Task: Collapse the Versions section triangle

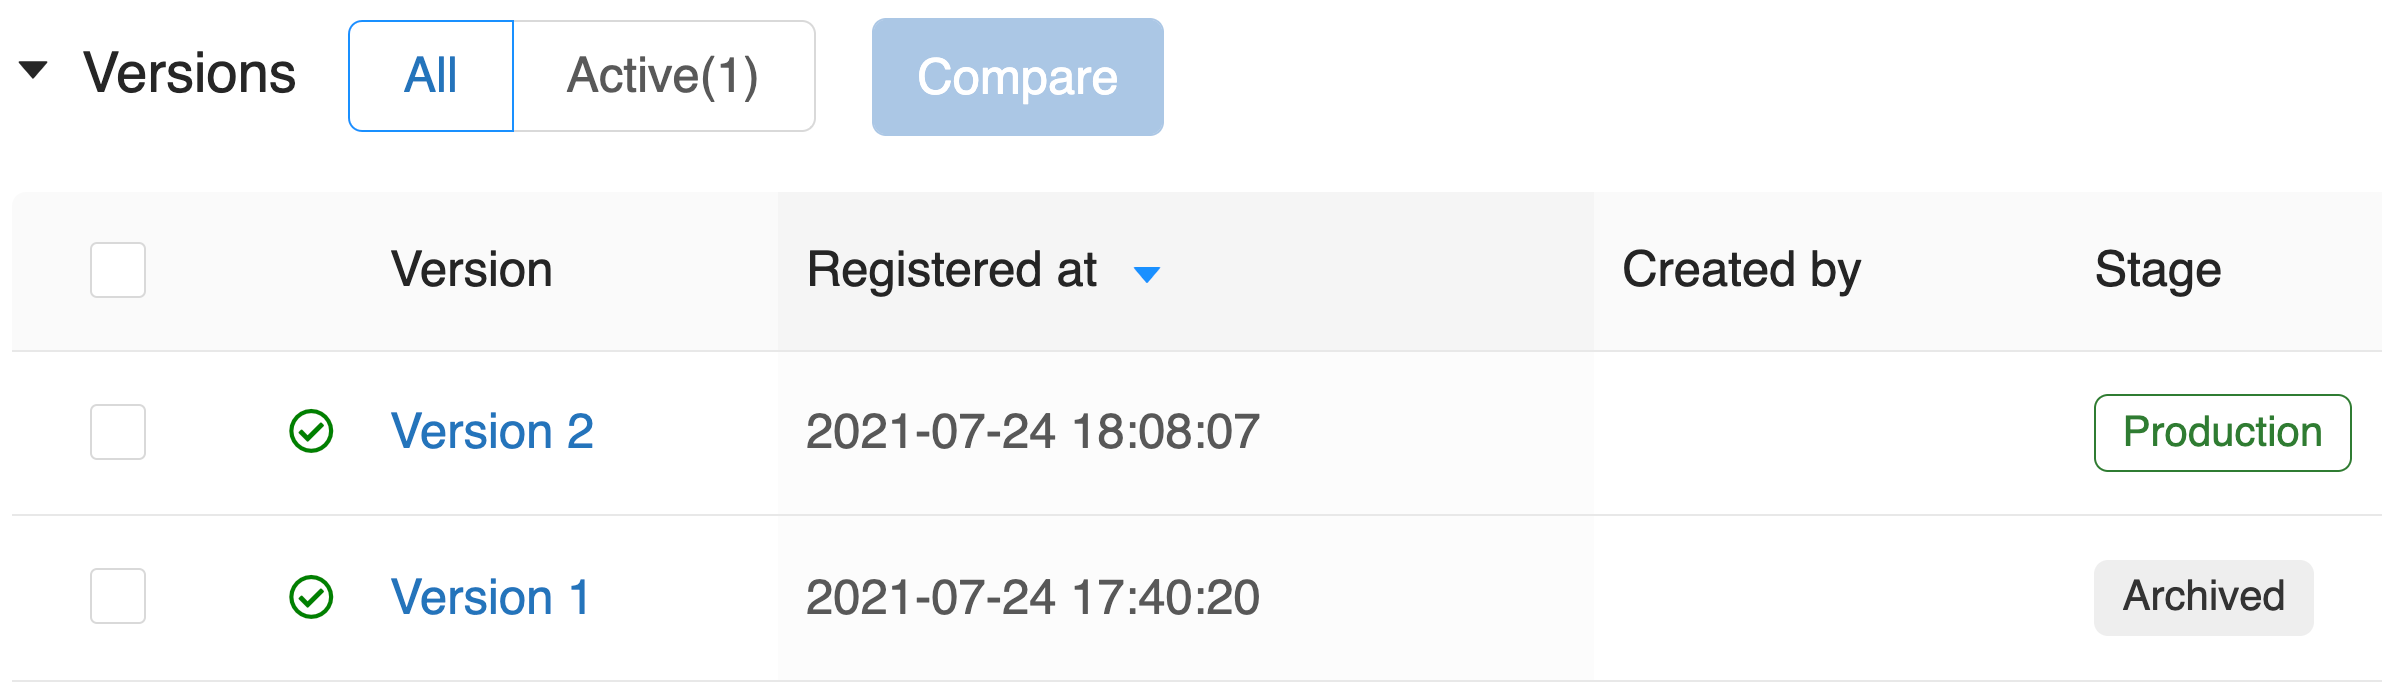Action: point(33,70)
